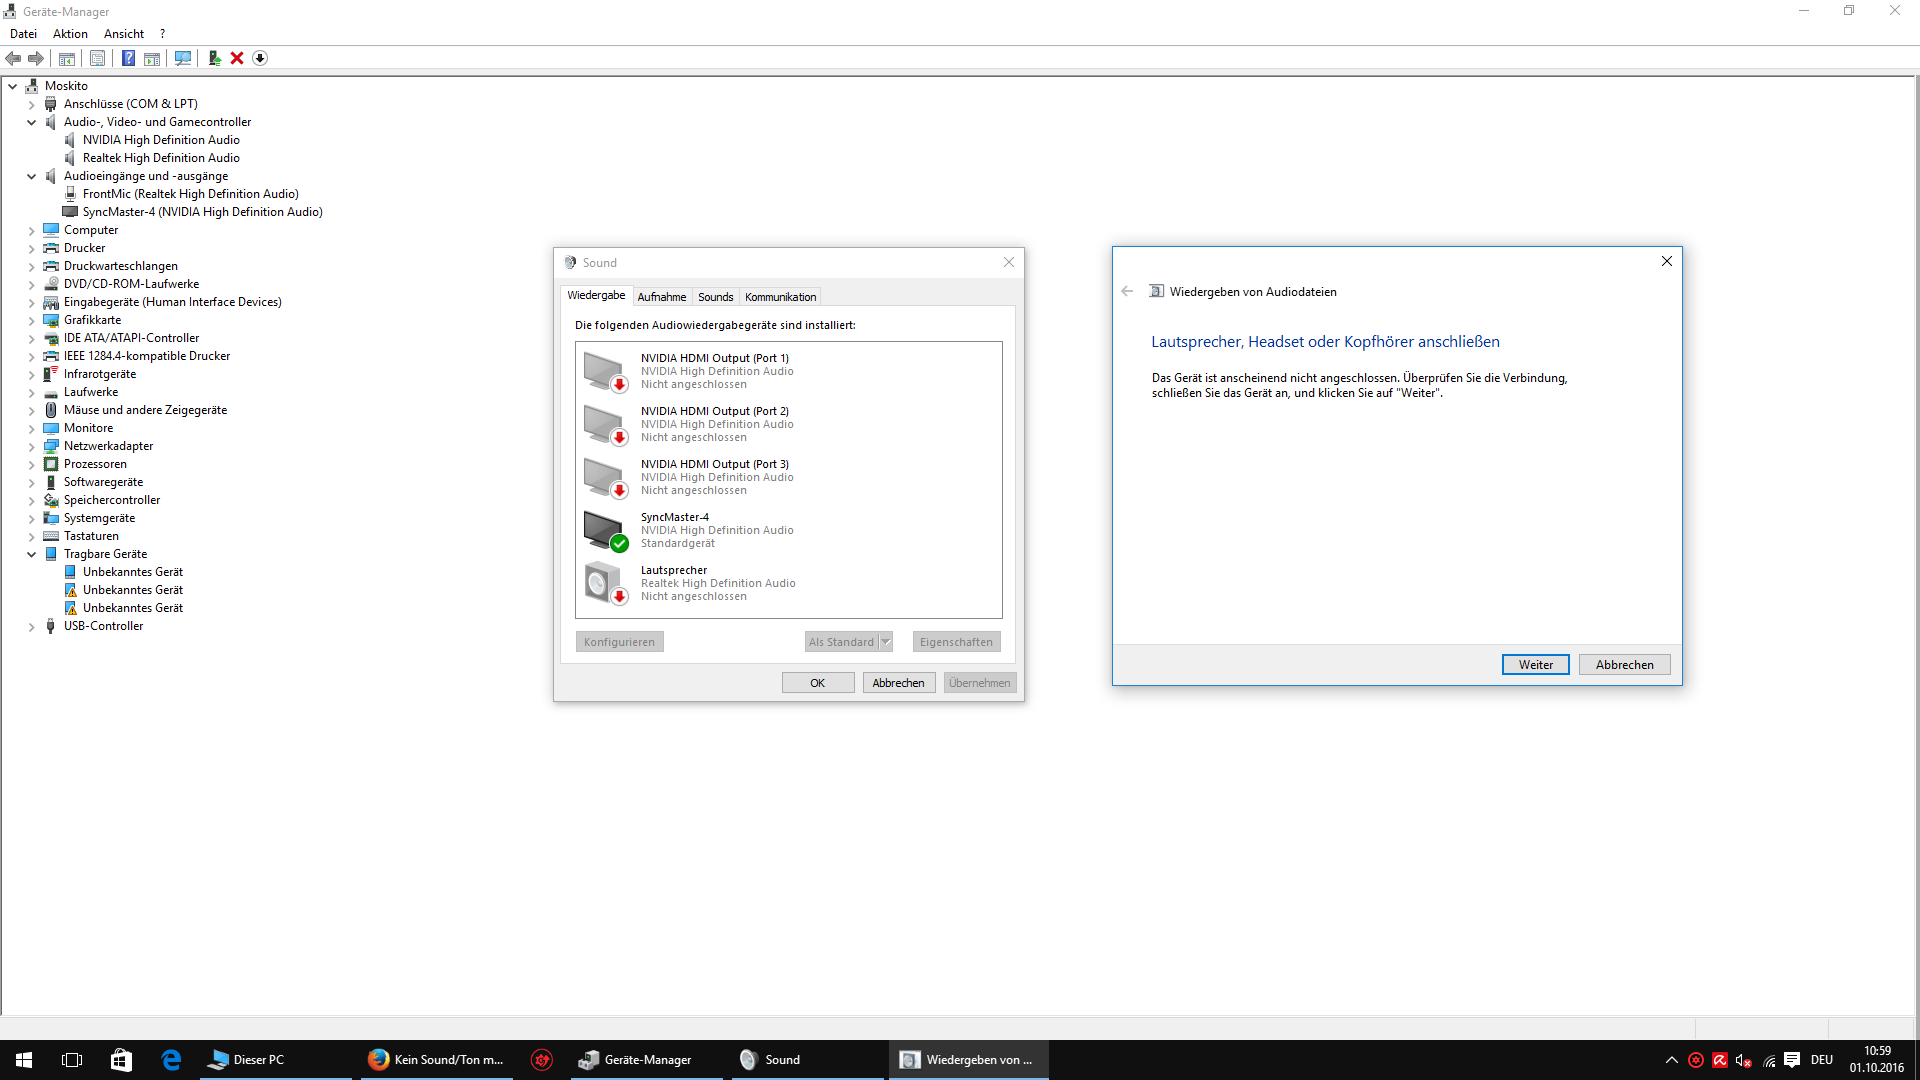Expand the Netzwerkadapter tree node
Screen dimensions: 1920x1080
click(x=31, y=446)
